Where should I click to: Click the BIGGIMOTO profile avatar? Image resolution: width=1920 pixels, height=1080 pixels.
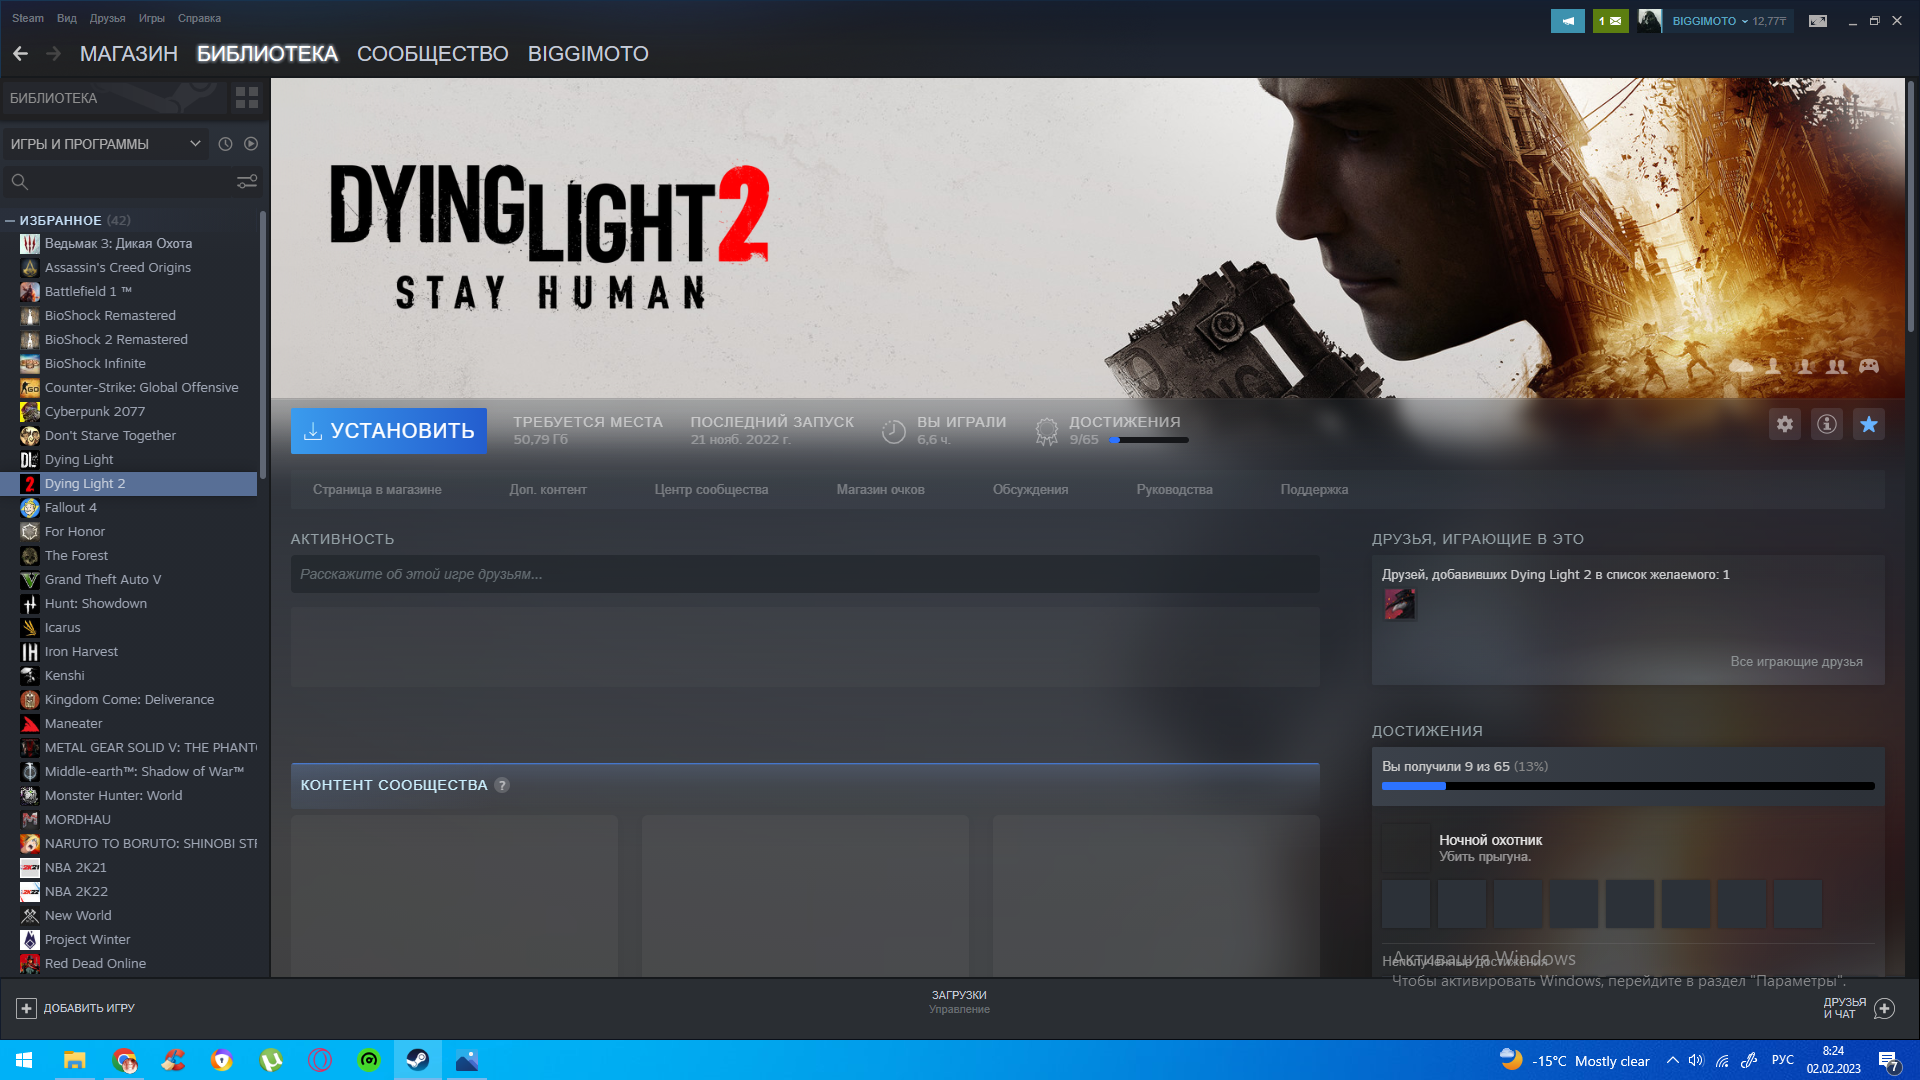coord(1649,21)
